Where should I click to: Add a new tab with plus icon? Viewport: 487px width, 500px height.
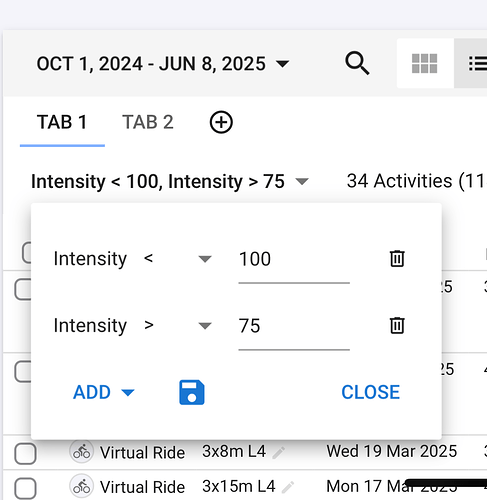click(221, 122)
